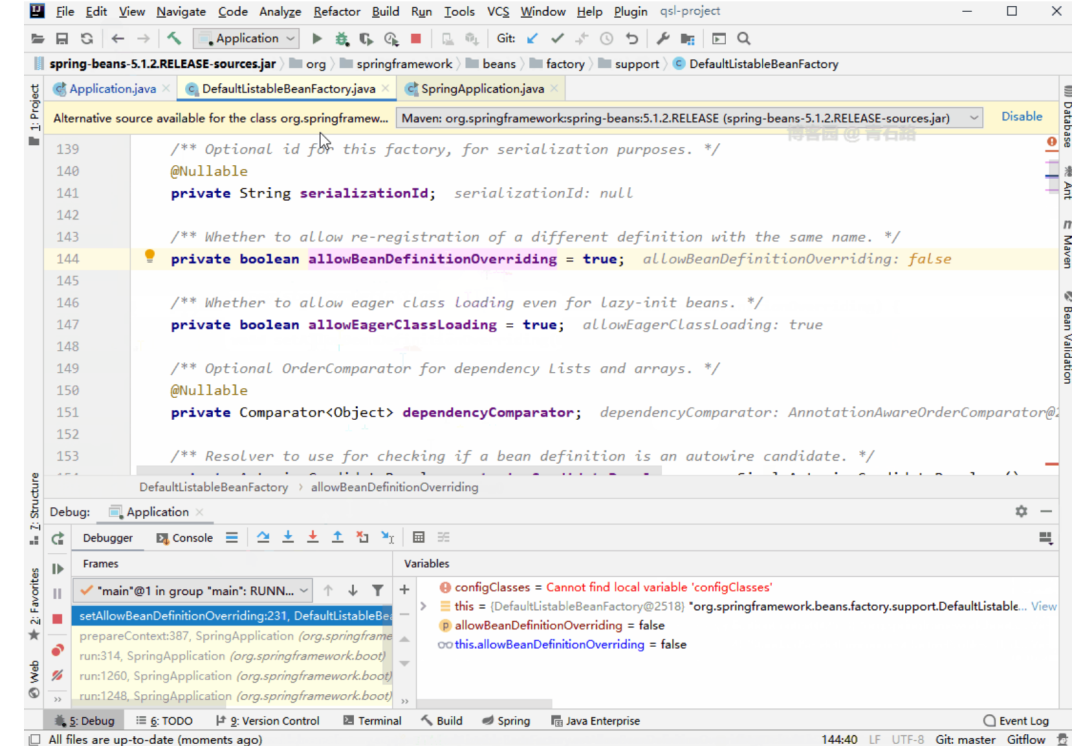The image size is (1080, 746).
Task: Click the Debugger tab
Action: pos(107,538)
